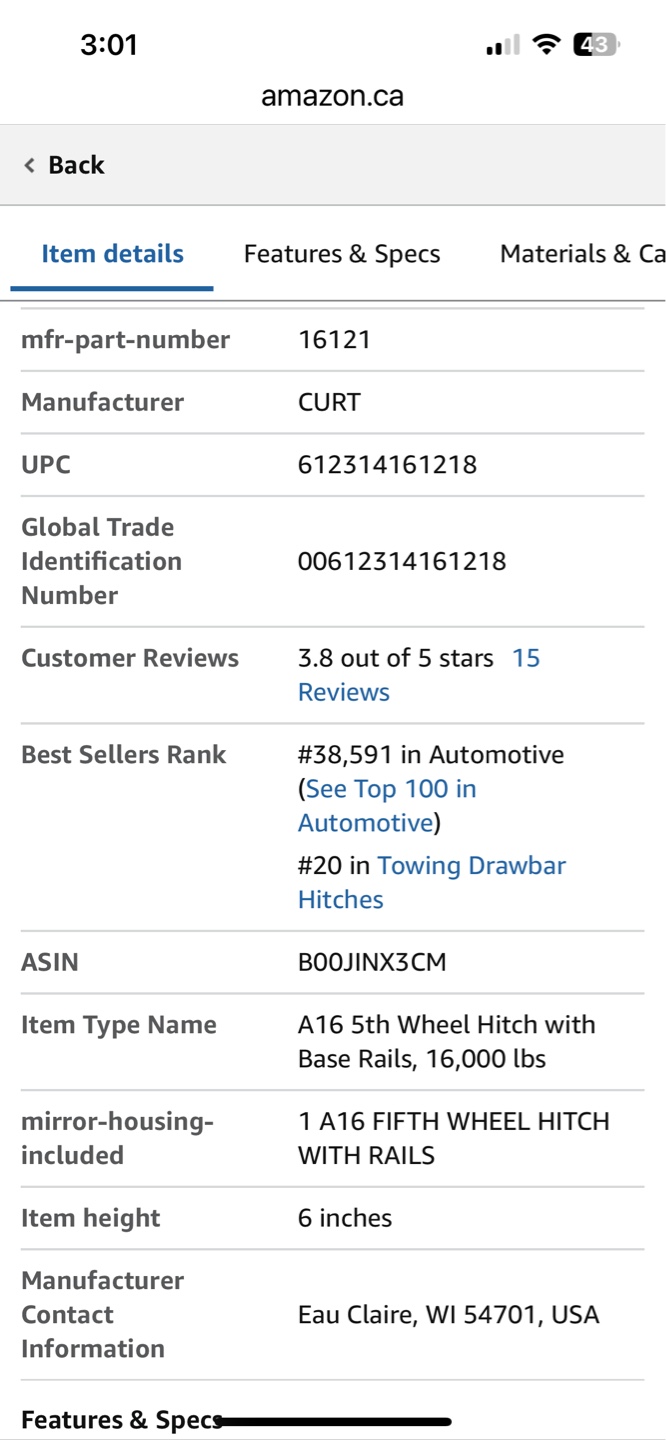Screen dimensions: 666x1440
Task: Tap the Features & Specs section heading
Action: pos(121,1420)
